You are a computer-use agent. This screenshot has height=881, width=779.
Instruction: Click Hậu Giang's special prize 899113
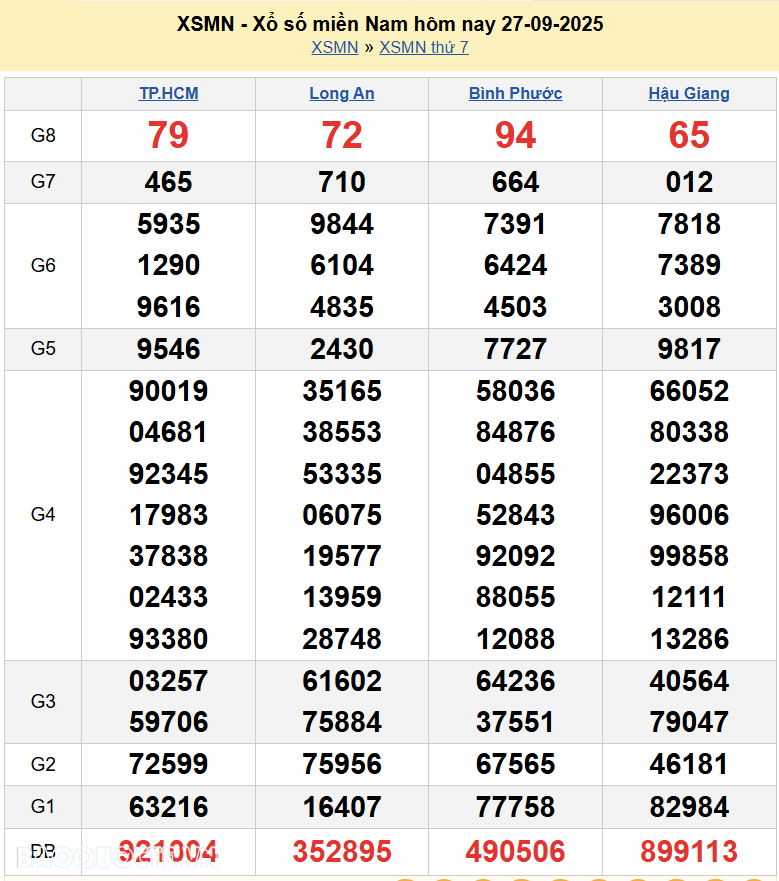[x=689, y=852]
